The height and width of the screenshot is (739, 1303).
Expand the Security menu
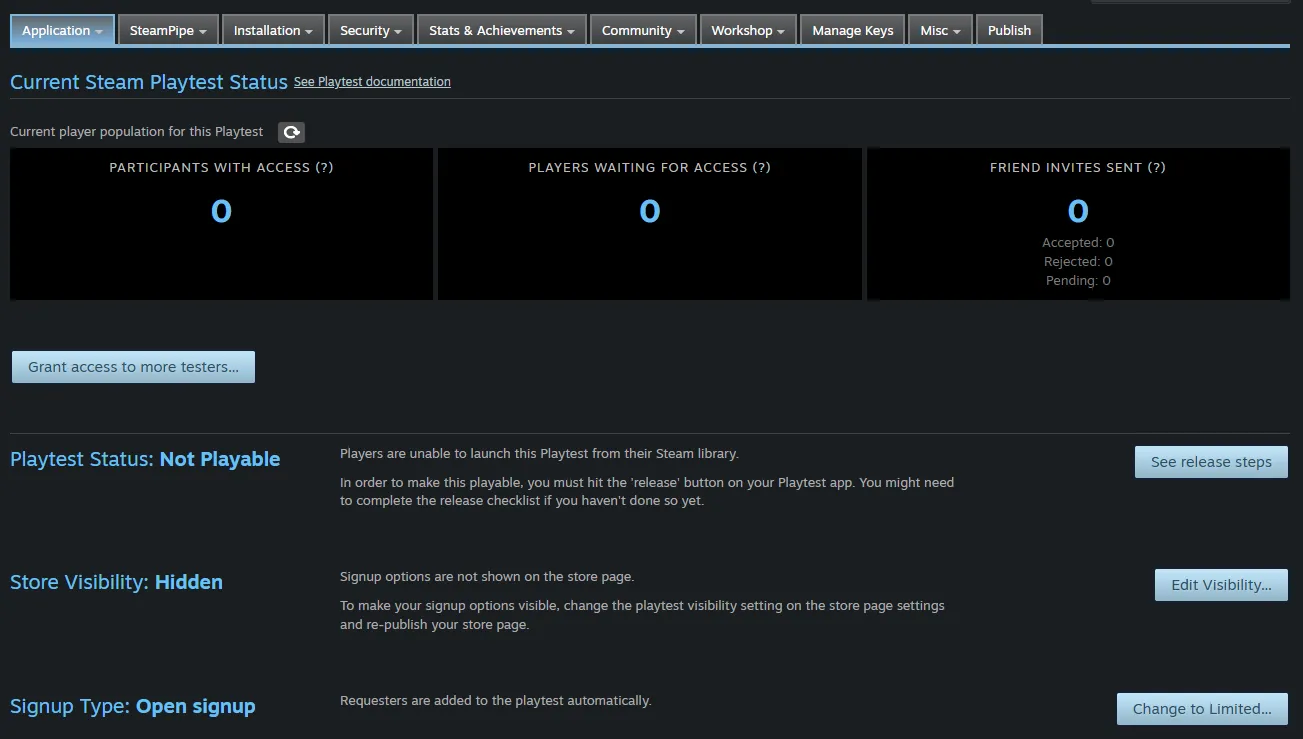[371, 30]
